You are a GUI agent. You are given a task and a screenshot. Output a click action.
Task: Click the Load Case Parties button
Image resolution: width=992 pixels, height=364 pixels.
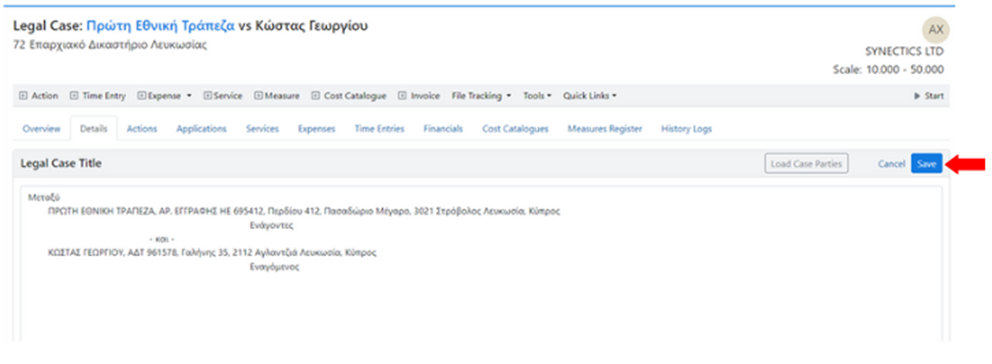pyautogui.click(x=806, y=164)
